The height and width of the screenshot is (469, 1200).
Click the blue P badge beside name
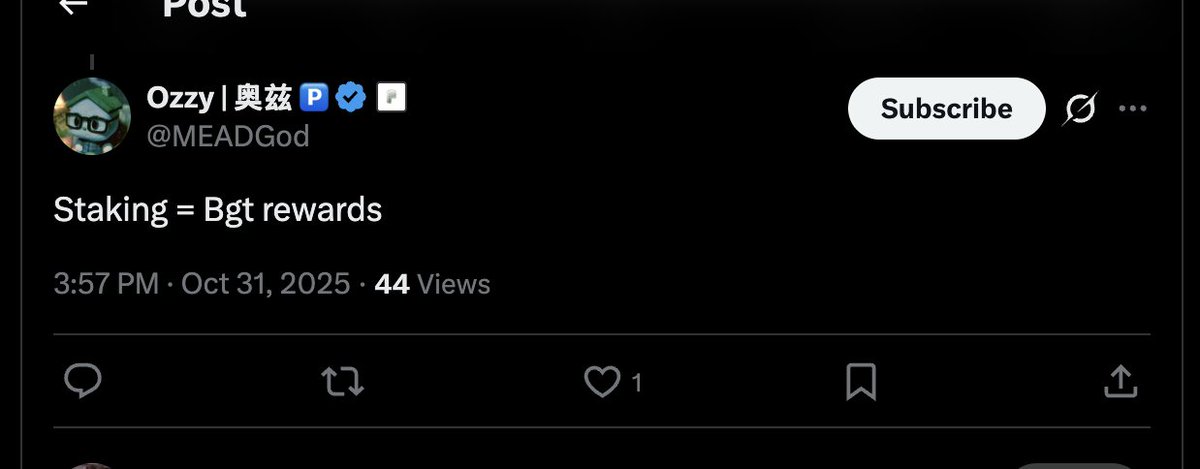point(315,98)
